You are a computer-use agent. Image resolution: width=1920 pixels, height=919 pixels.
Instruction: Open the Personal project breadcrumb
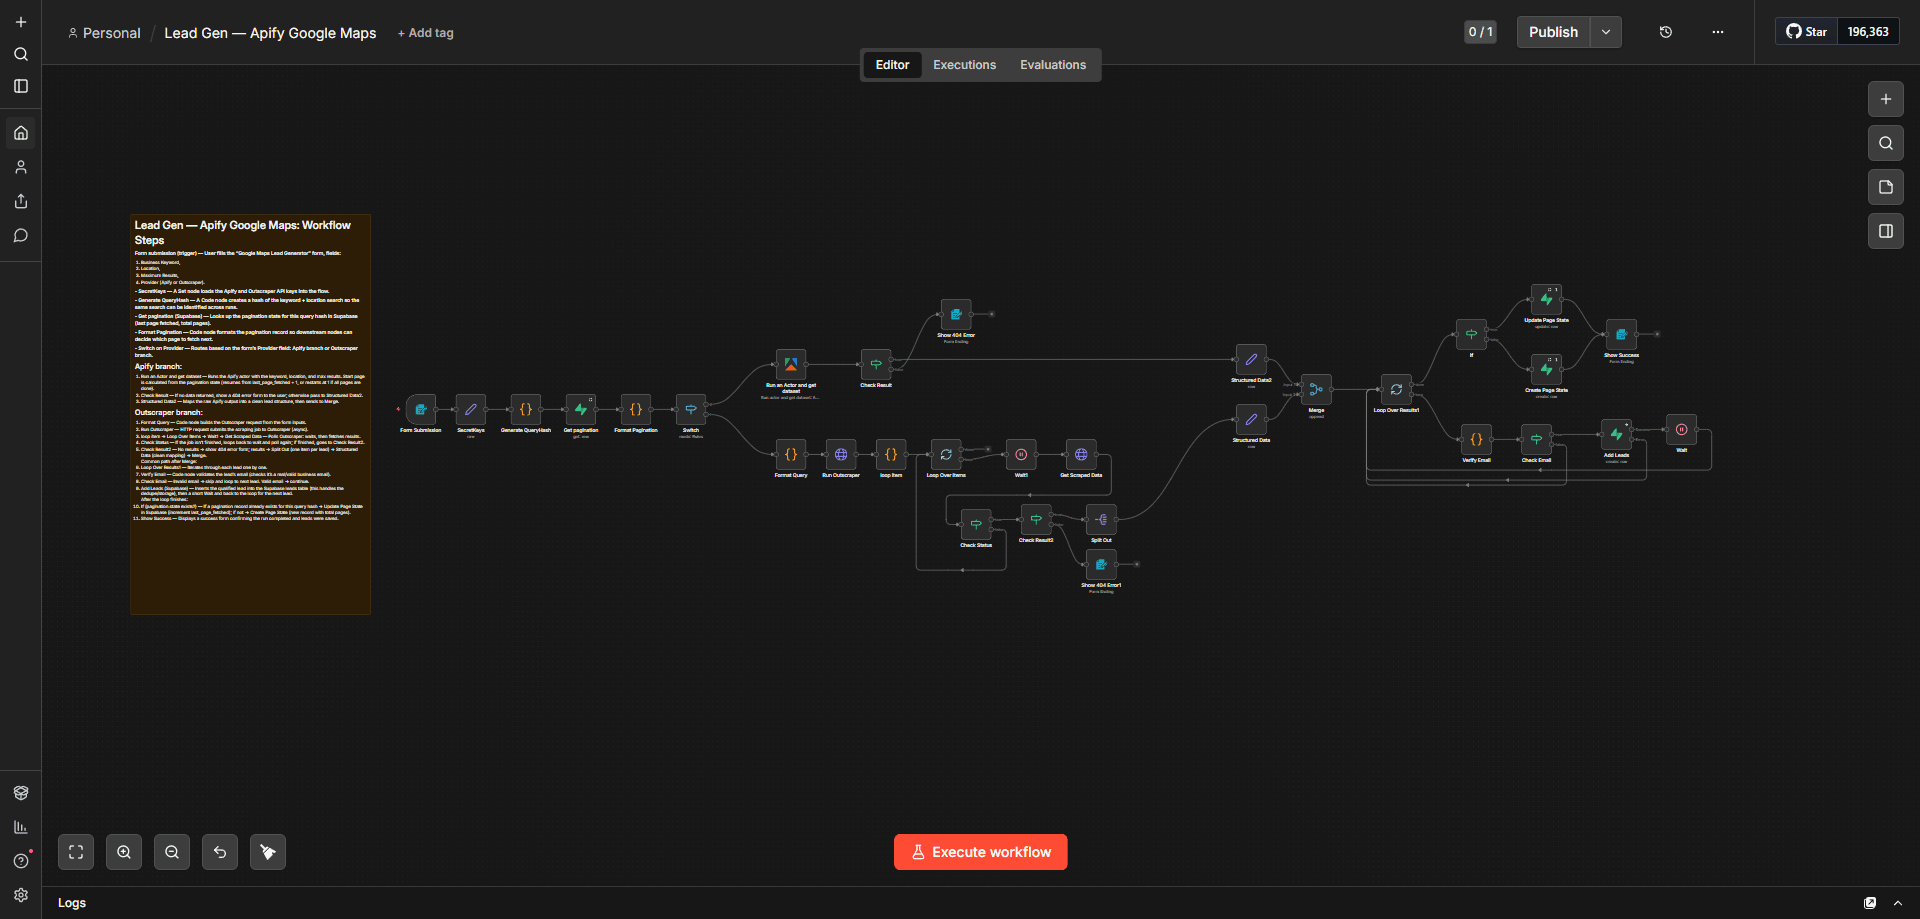(x=104, y=33)
